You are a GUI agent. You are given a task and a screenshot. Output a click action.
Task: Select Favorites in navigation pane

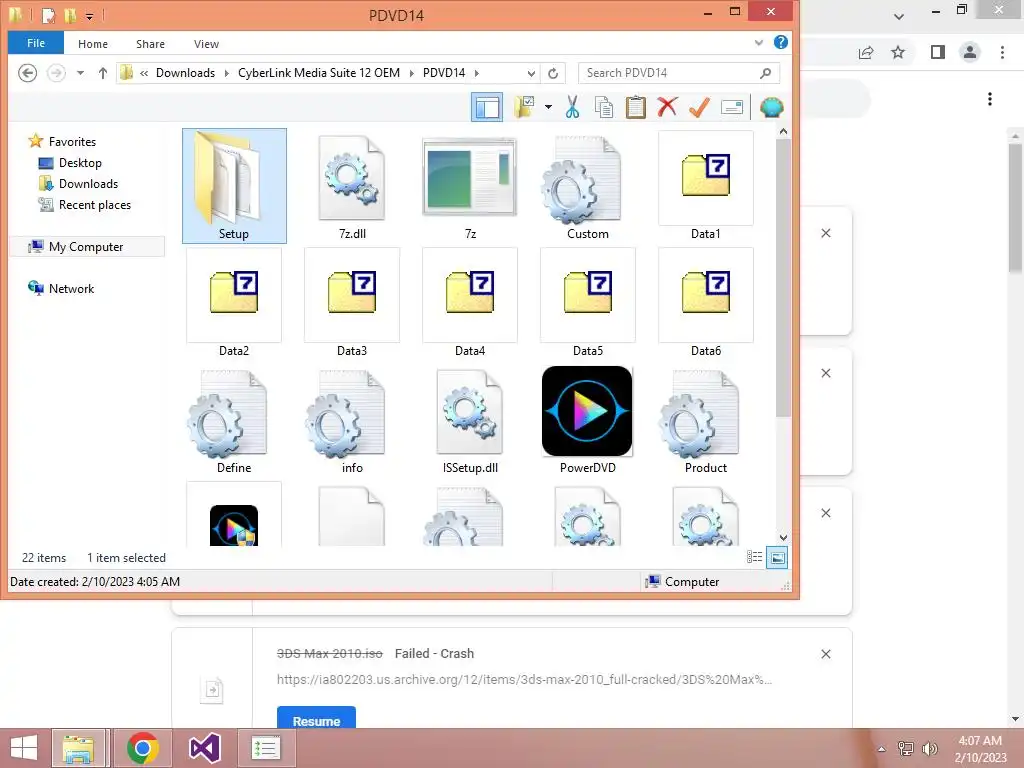coord(72,142)
